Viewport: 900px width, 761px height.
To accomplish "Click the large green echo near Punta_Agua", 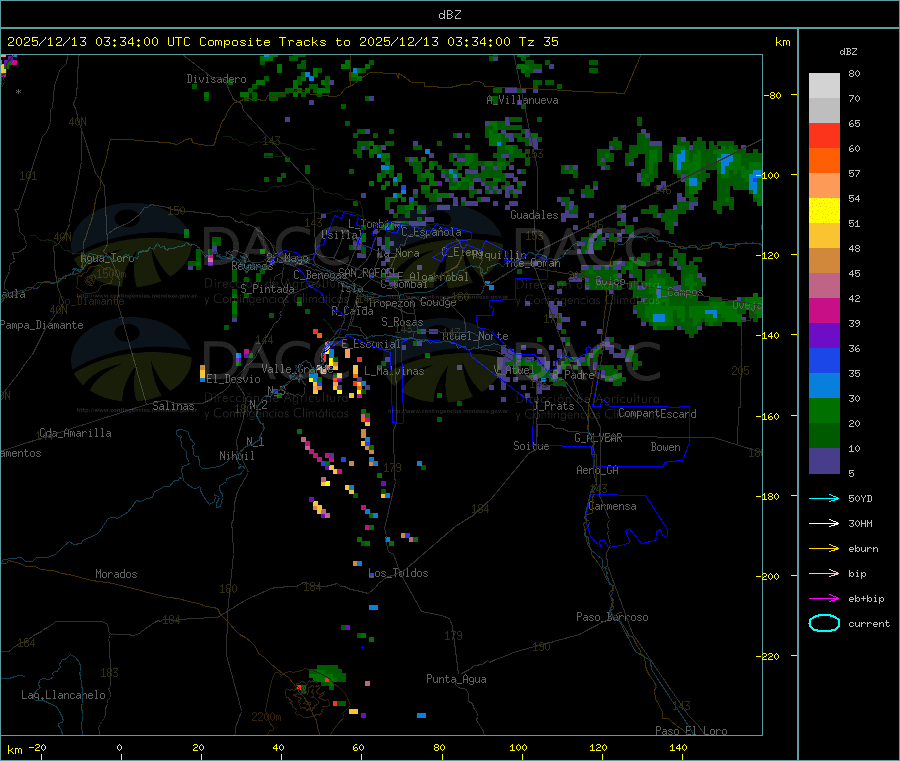I will pyautogui.click(x=328, y=674).
